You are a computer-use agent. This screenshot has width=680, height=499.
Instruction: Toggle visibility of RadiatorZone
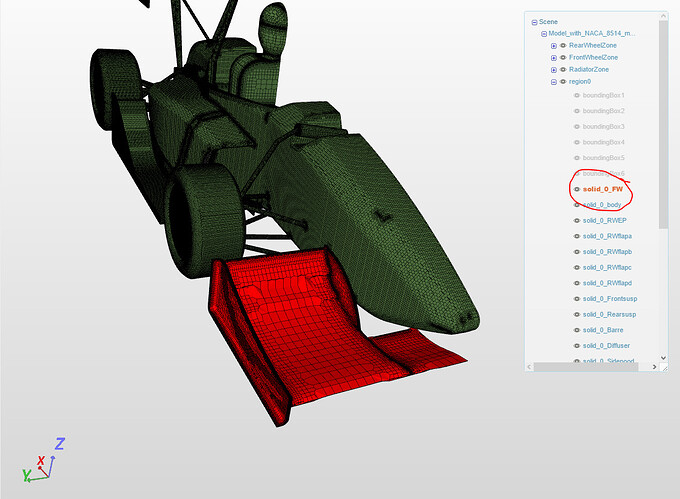pos(563,69)
